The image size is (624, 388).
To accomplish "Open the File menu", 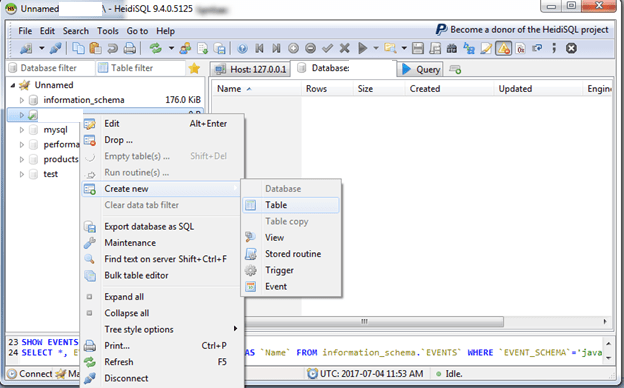I will (25, 31).
